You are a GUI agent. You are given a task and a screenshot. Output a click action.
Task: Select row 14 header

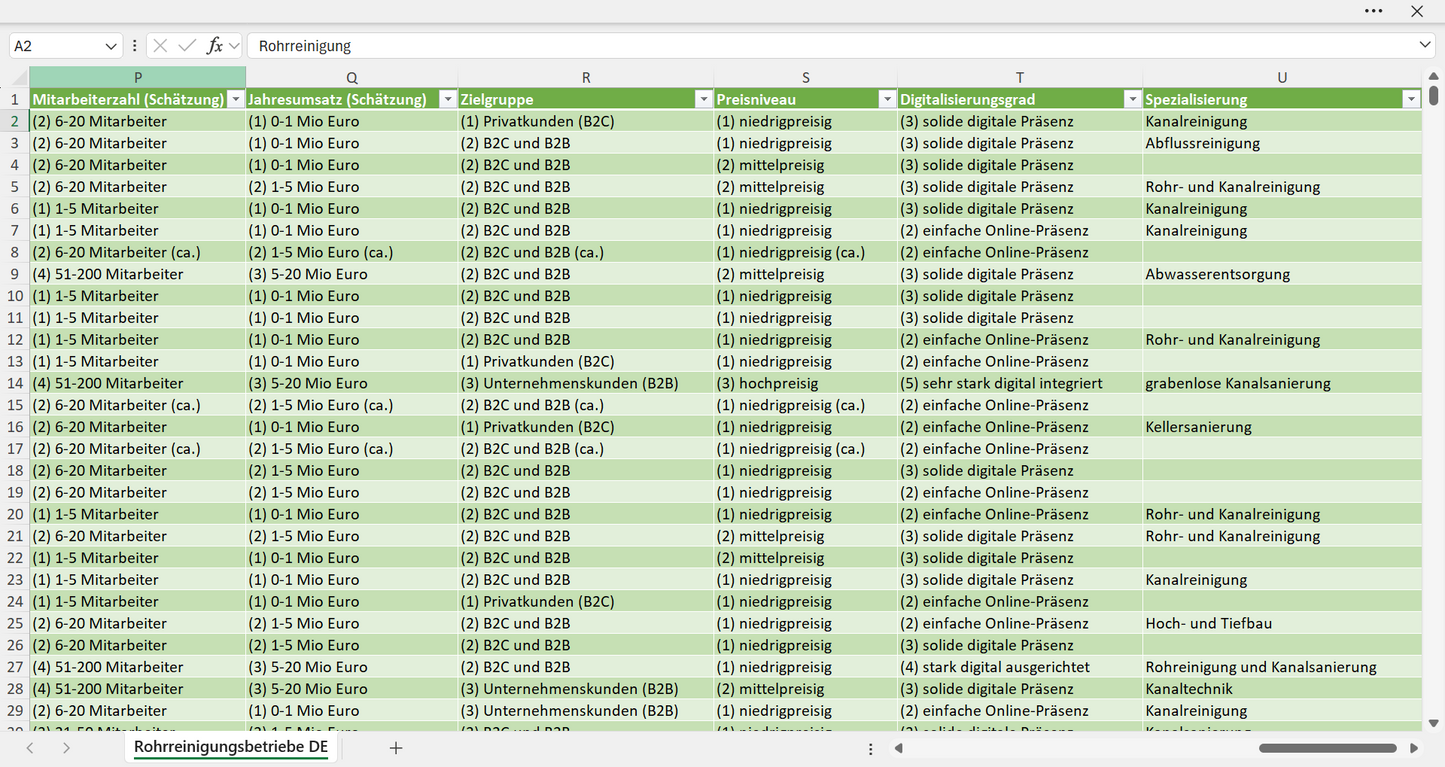point(15,383)
